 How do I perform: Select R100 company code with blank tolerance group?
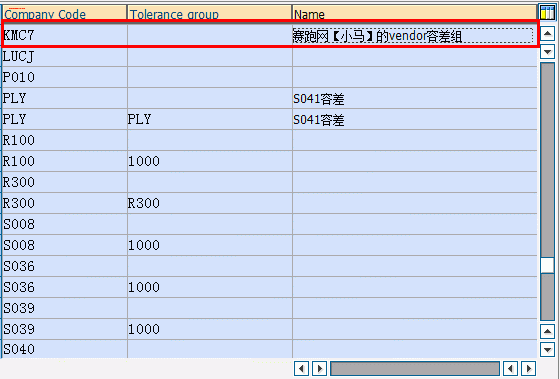[64, 140]
